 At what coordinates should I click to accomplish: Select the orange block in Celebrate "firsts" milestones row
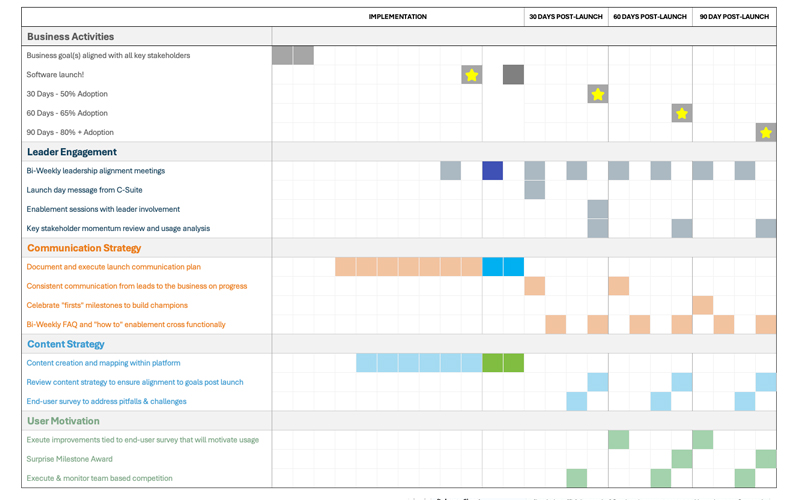[703, 305]
